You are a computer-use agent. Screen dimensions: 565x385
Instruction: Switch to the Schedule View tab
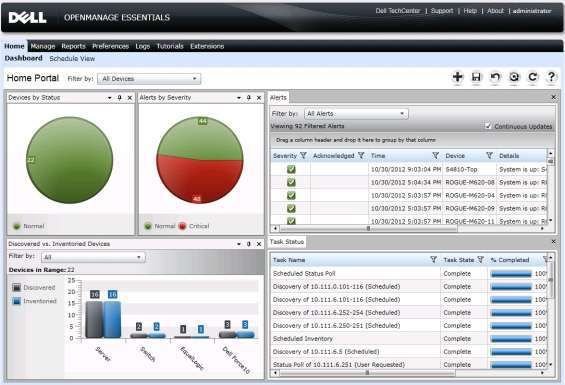72,58
